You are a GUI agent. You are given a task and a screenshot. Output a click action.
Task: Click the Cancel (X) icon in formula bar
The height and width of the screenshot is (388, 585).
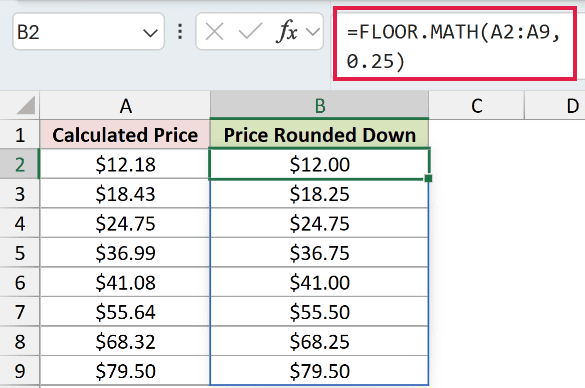[215, 32]
